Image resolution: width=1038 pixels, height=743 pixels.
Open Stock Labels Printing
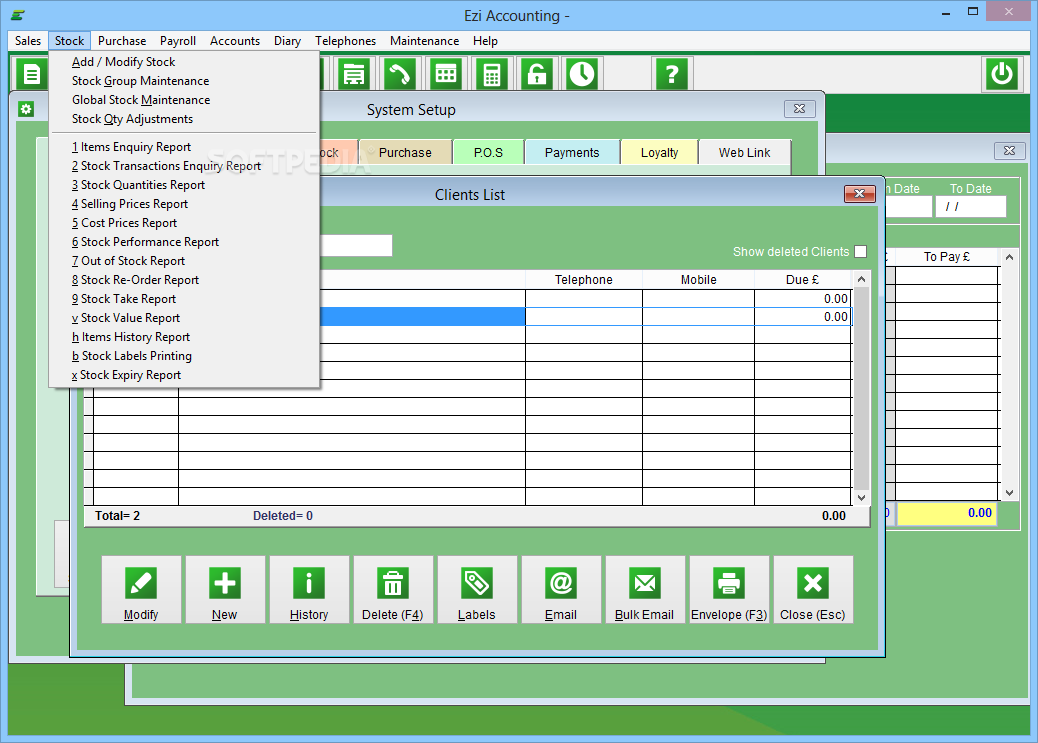185,356
